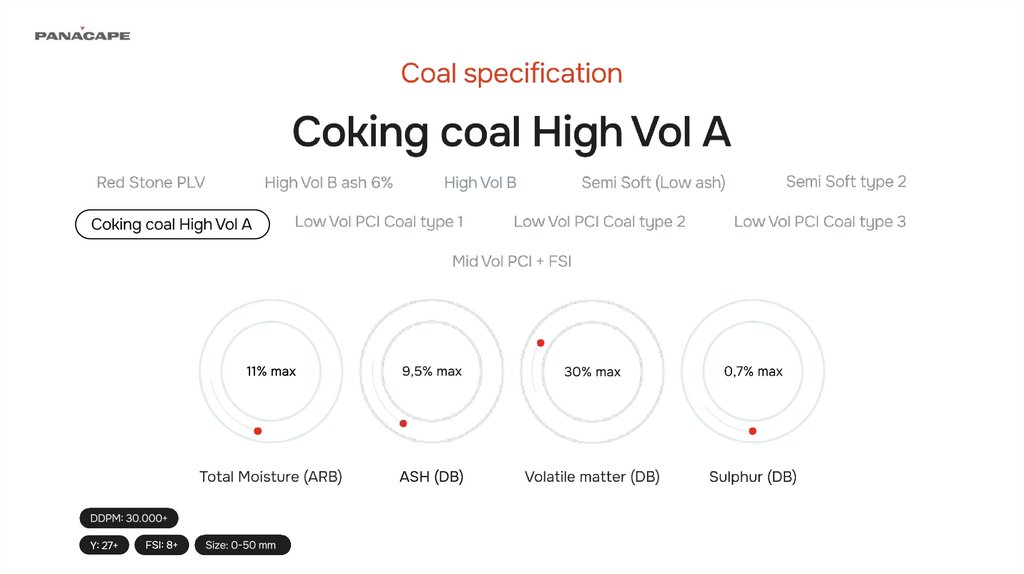Click the ASH 9,5% max gauge
Viewport: 1024px width, 574px height.
pos(432,371)
